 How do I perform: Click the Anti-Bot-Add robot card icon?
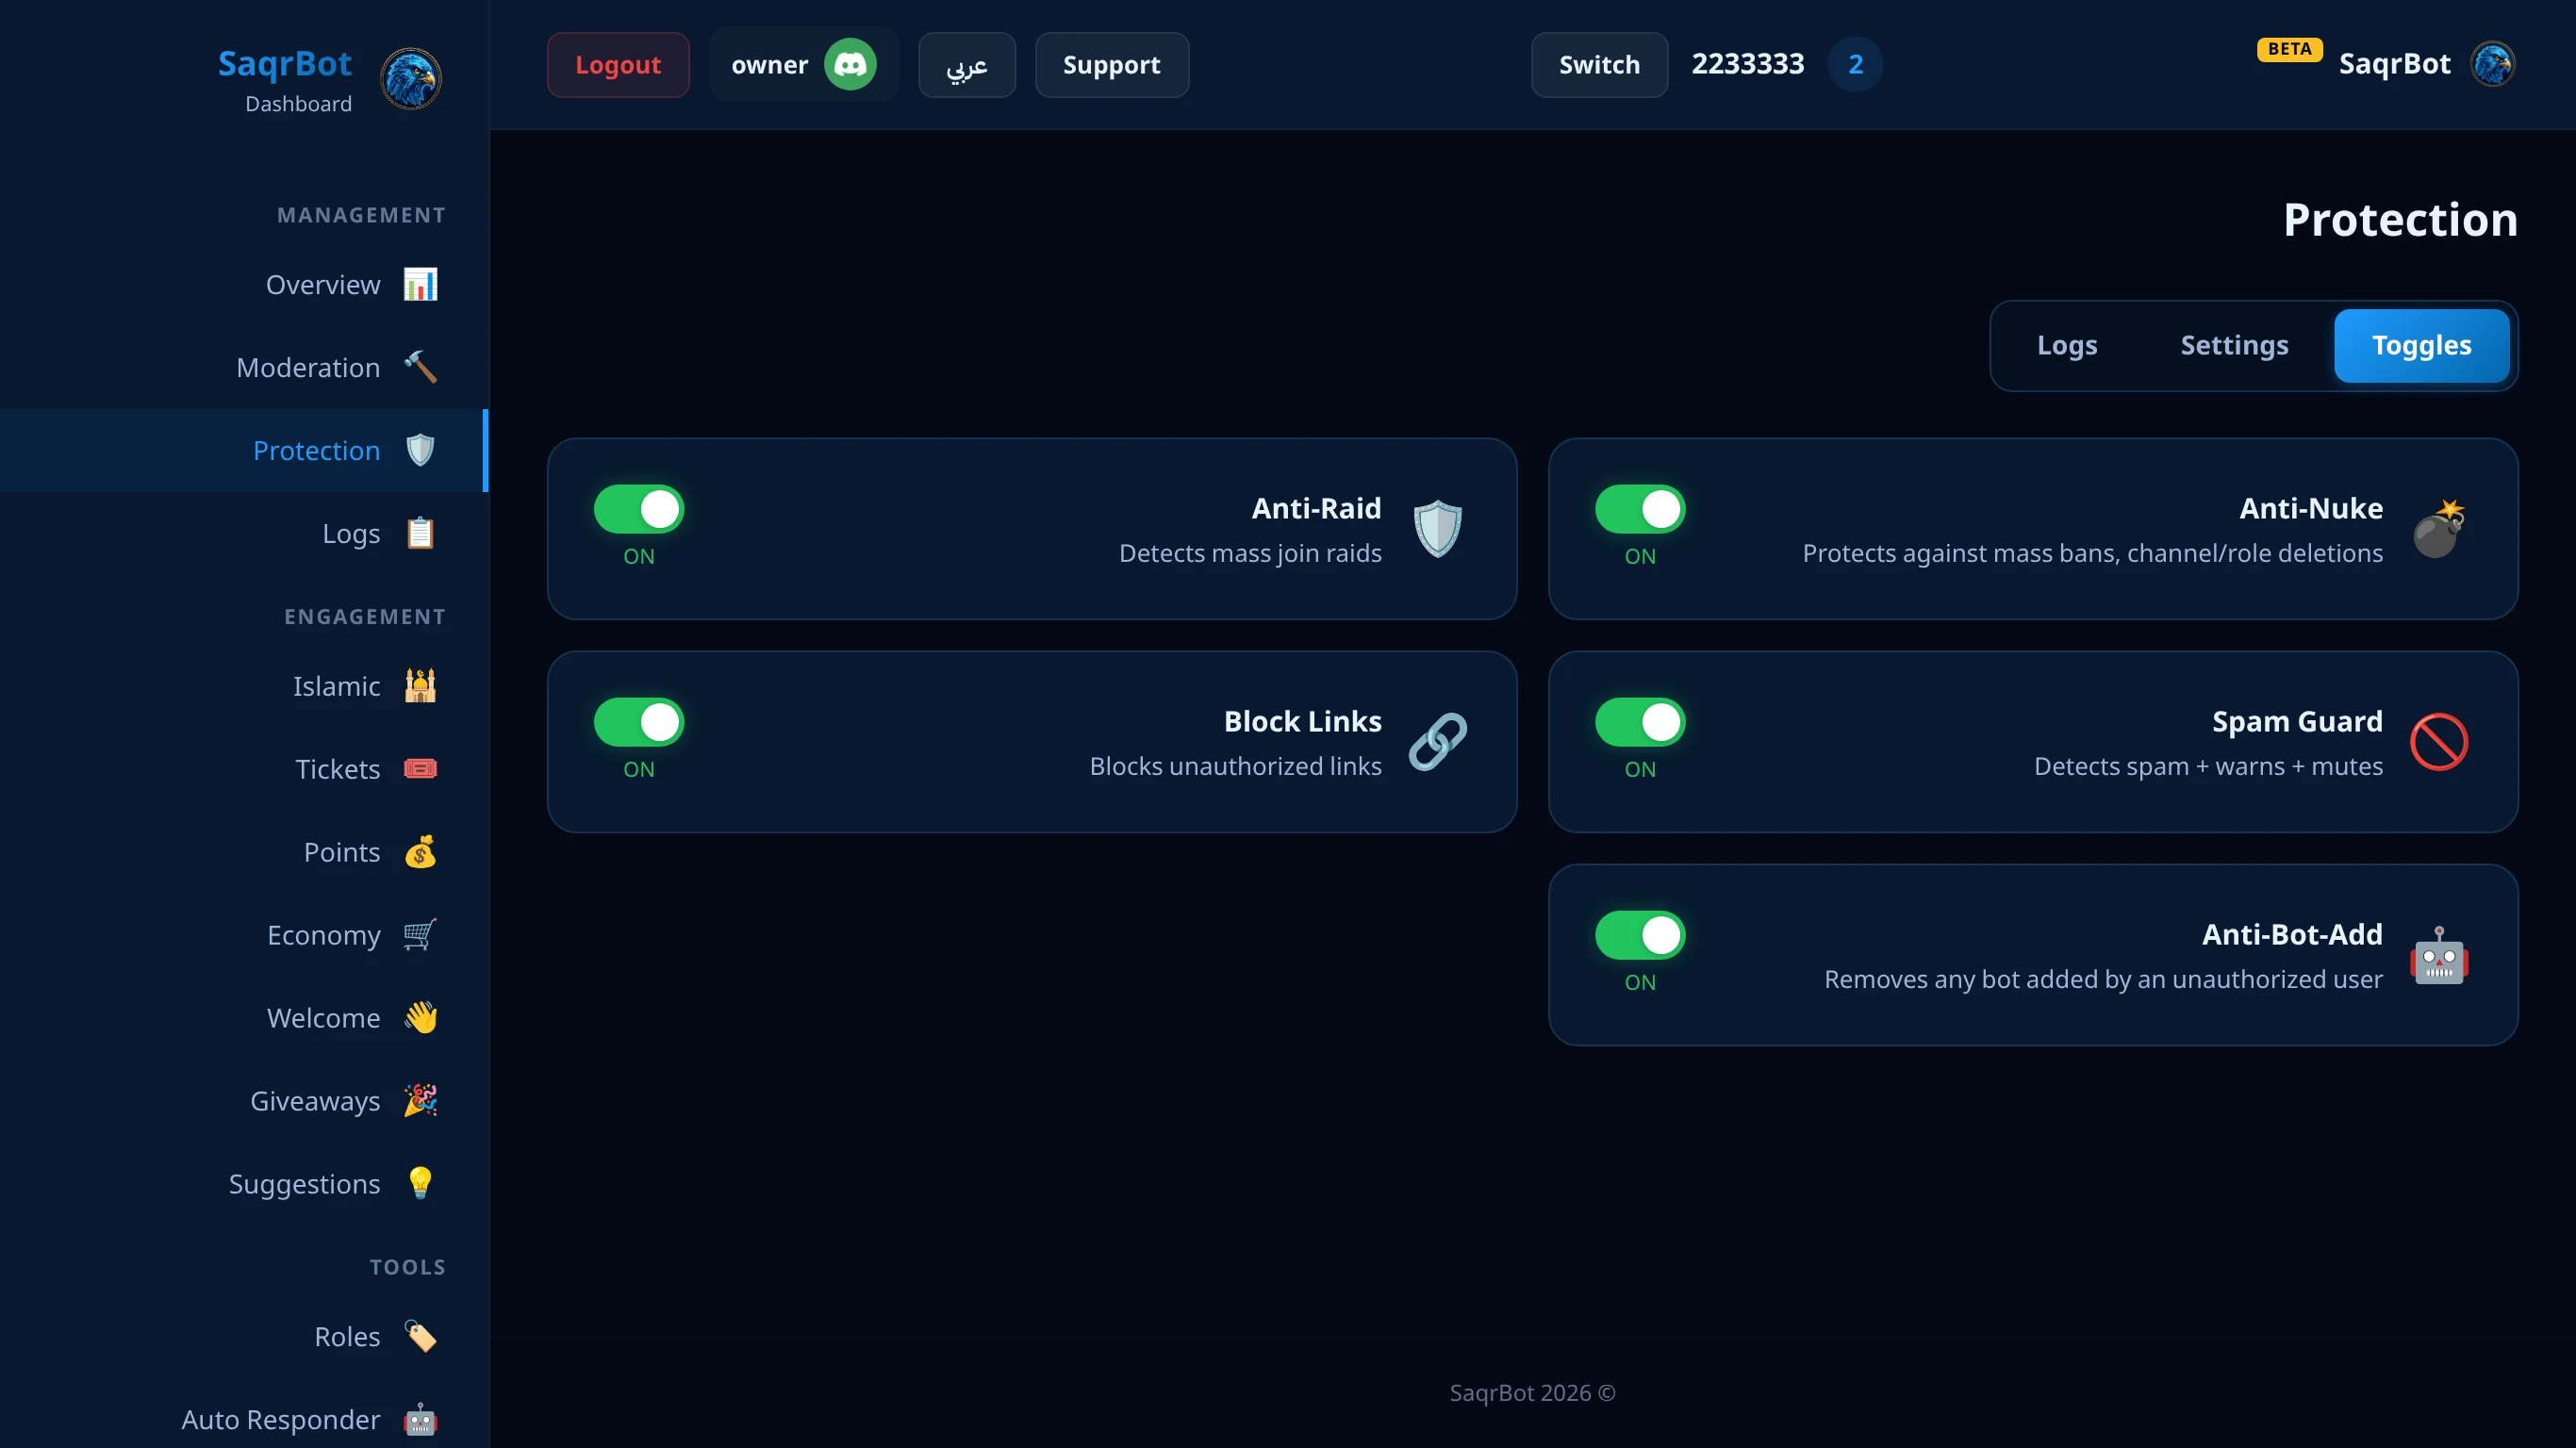pyautogui.click(x=2439, y=955)
